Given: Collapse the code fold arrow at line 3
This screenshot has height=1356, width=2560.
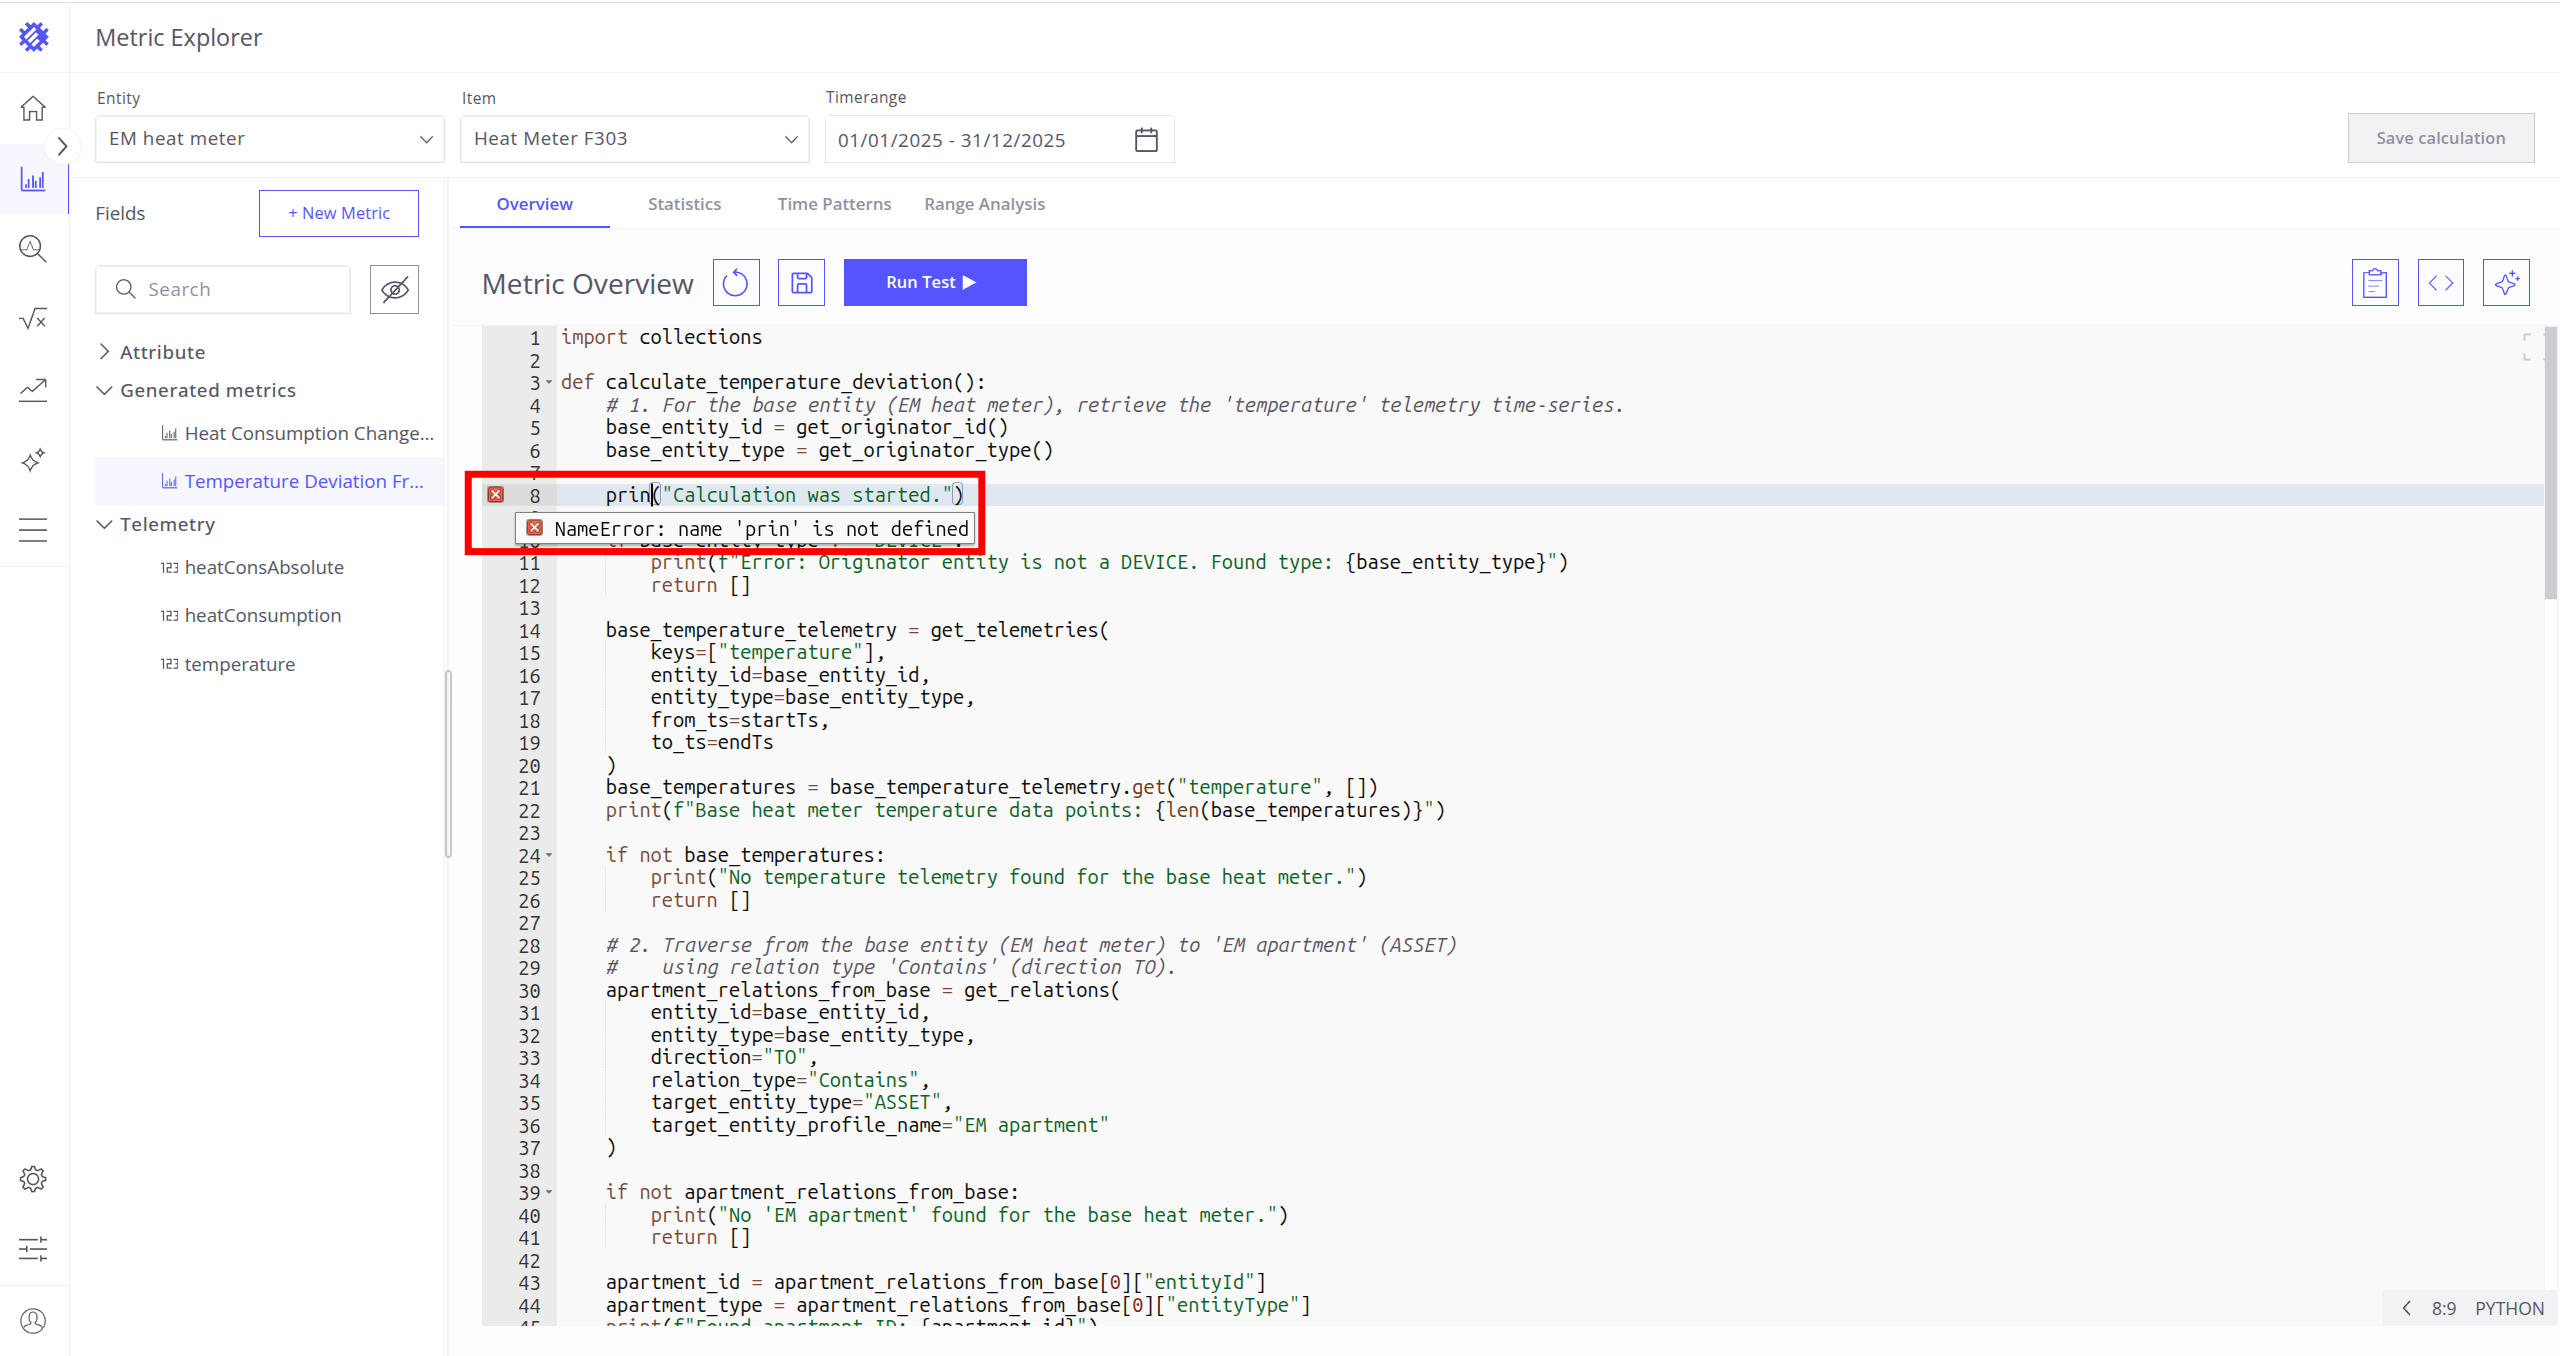Looking at the screenshot, I should tap(549, 382).
